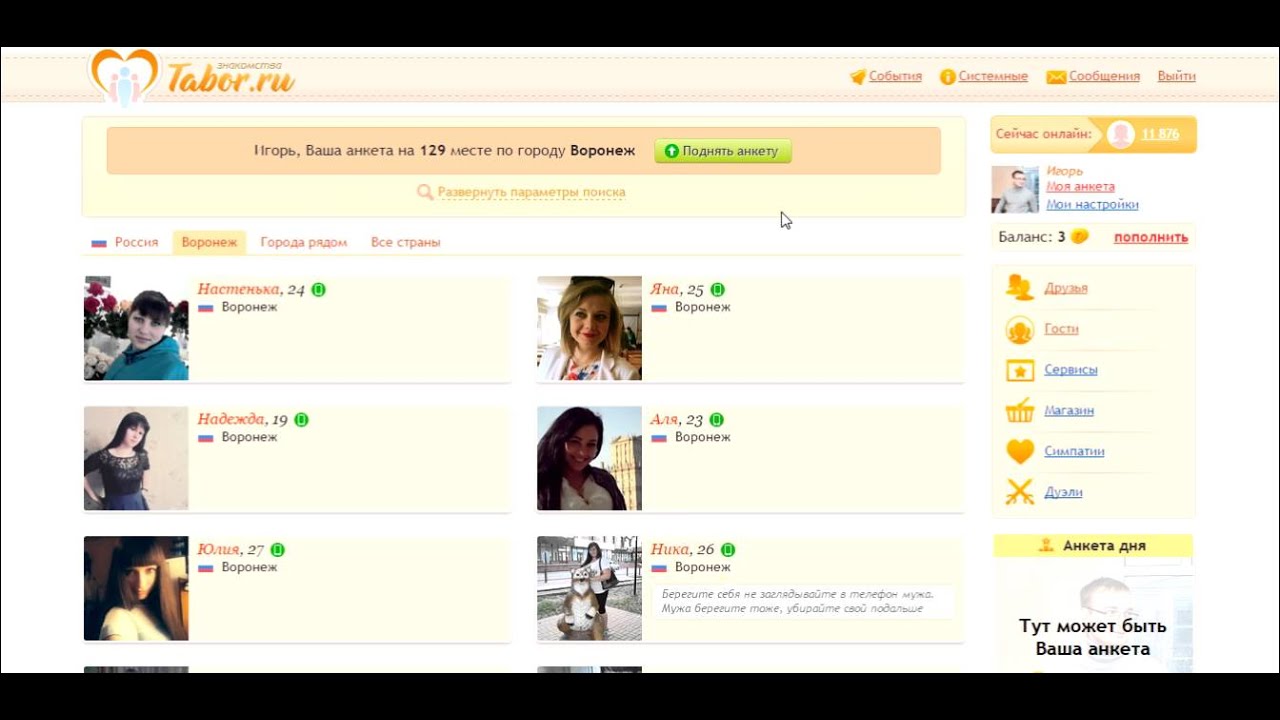Click the пополнить balance link
The image size is (1280, 720).
(x=1151, y=237)
